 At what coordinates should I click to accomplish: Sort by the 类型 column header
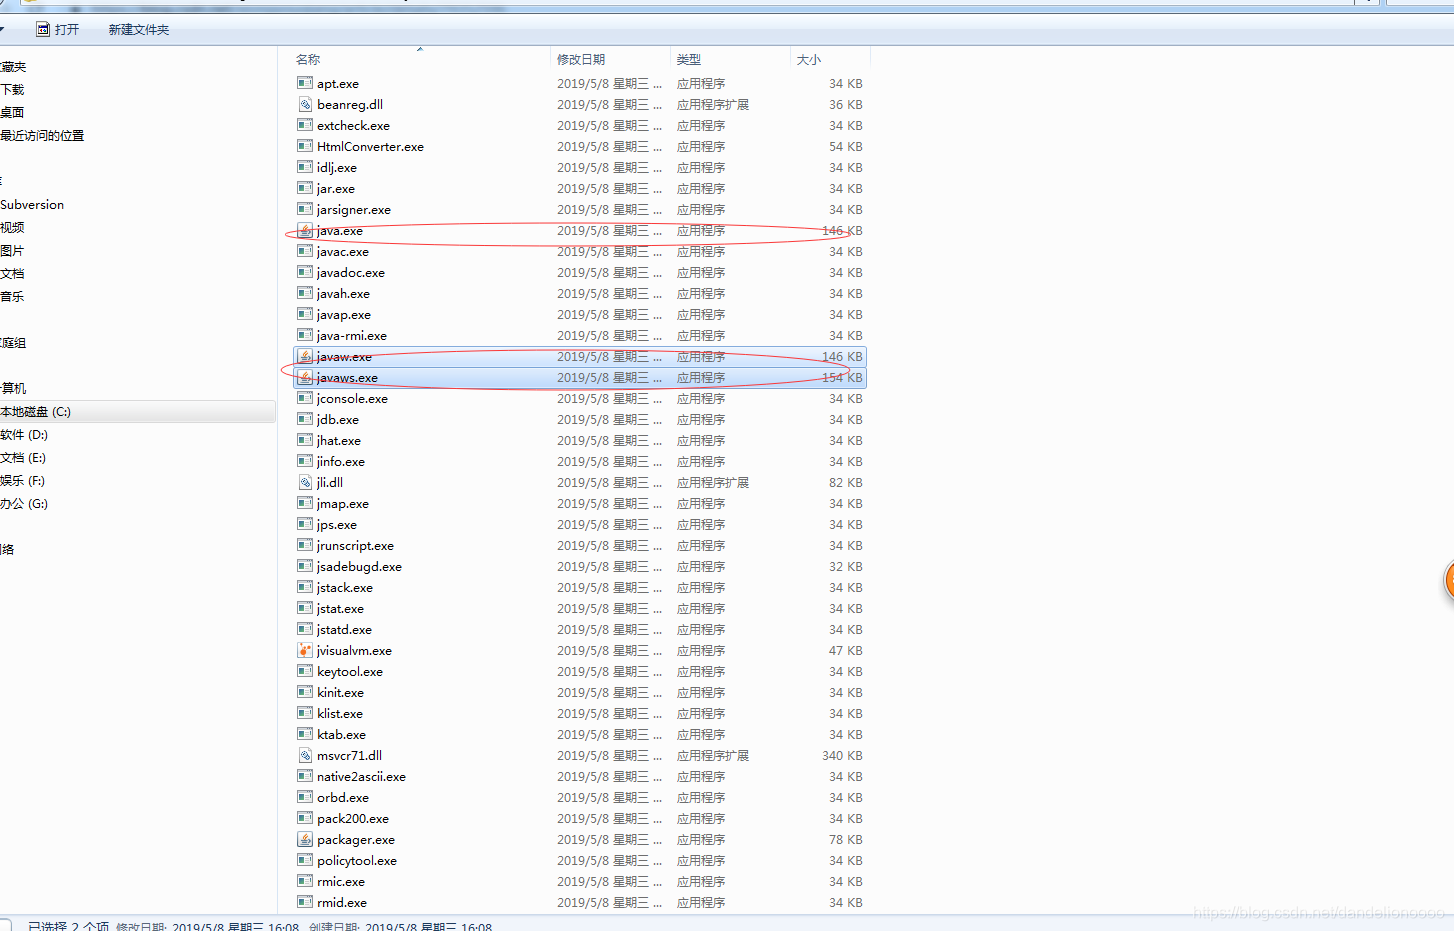click(x=689, y=60)
